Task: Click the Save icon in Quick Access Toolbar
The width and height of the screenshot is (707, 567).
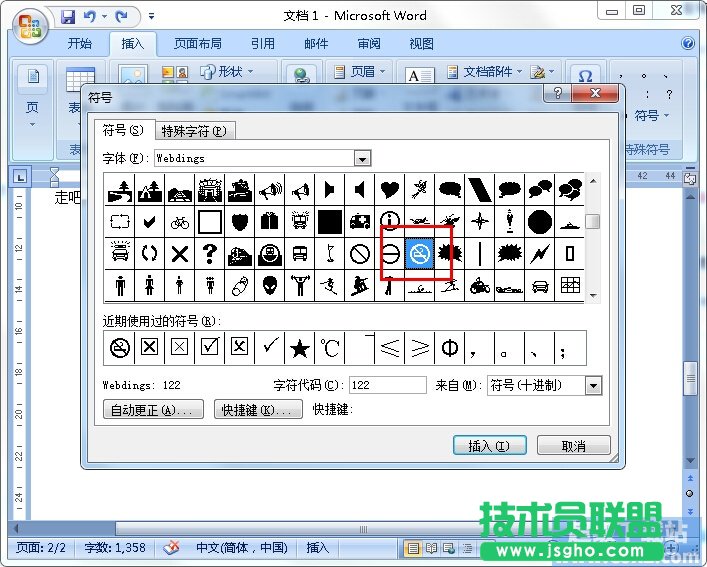Action: [68, 16]
